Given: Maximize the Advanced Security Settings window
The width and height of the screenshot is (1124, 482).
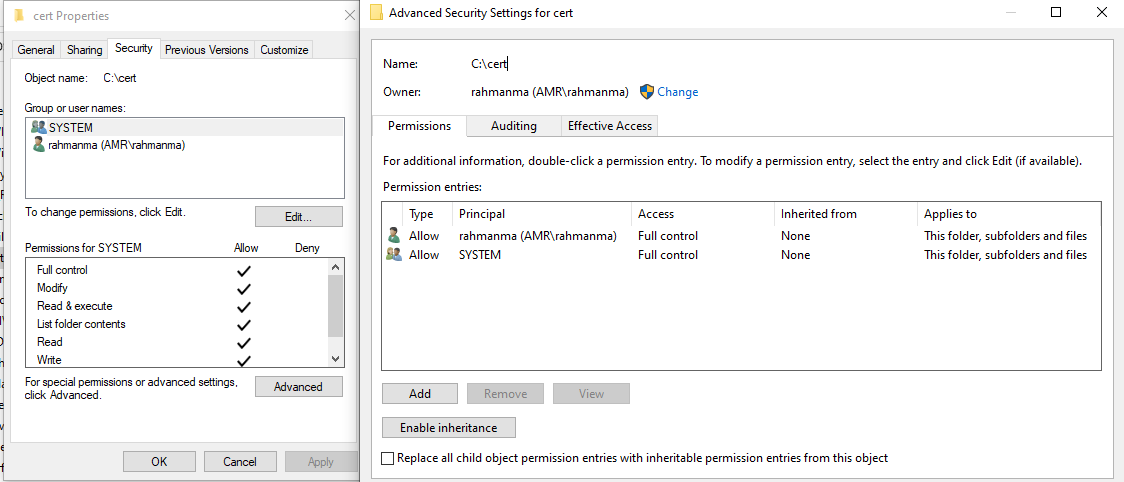Looking at the screenshot, I should pyautogui.click(x=1056, y=12).
